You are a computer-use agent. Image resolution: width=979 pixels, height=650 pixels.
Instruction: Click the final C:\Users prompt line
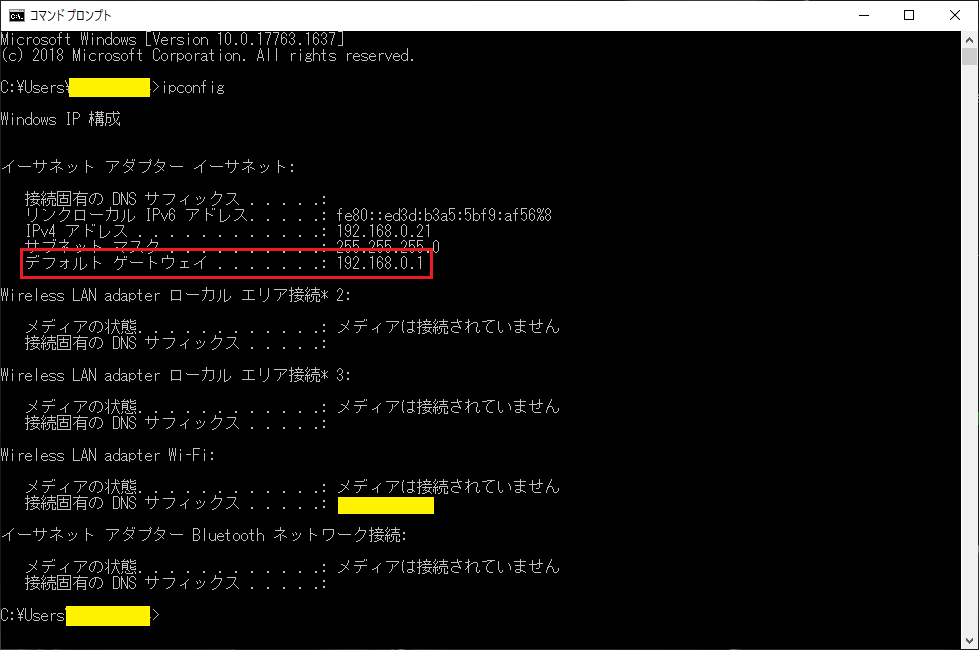pyautogui.click(x=80, y=616)
